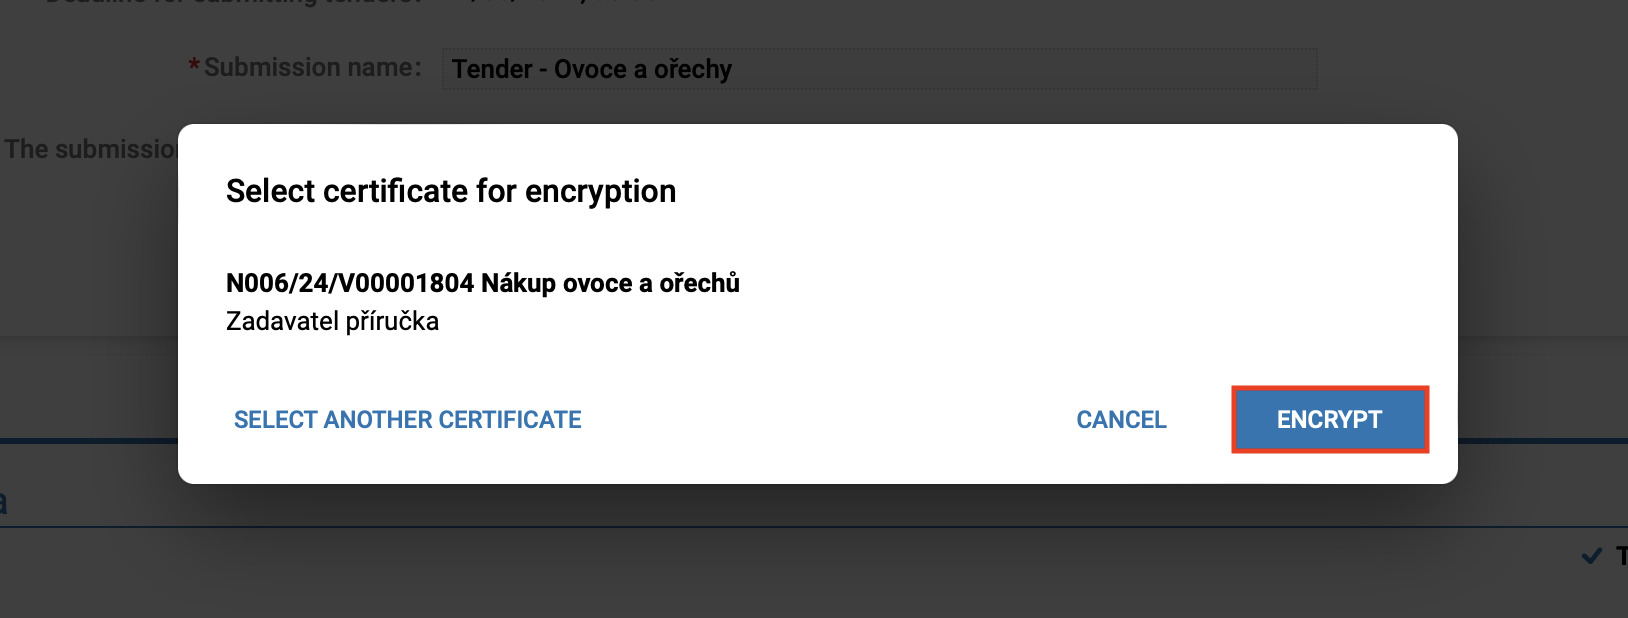Viewport: 1628px width, 618px height.
Task: Click the partial blue heading on left edge
Action: [3, 502]
